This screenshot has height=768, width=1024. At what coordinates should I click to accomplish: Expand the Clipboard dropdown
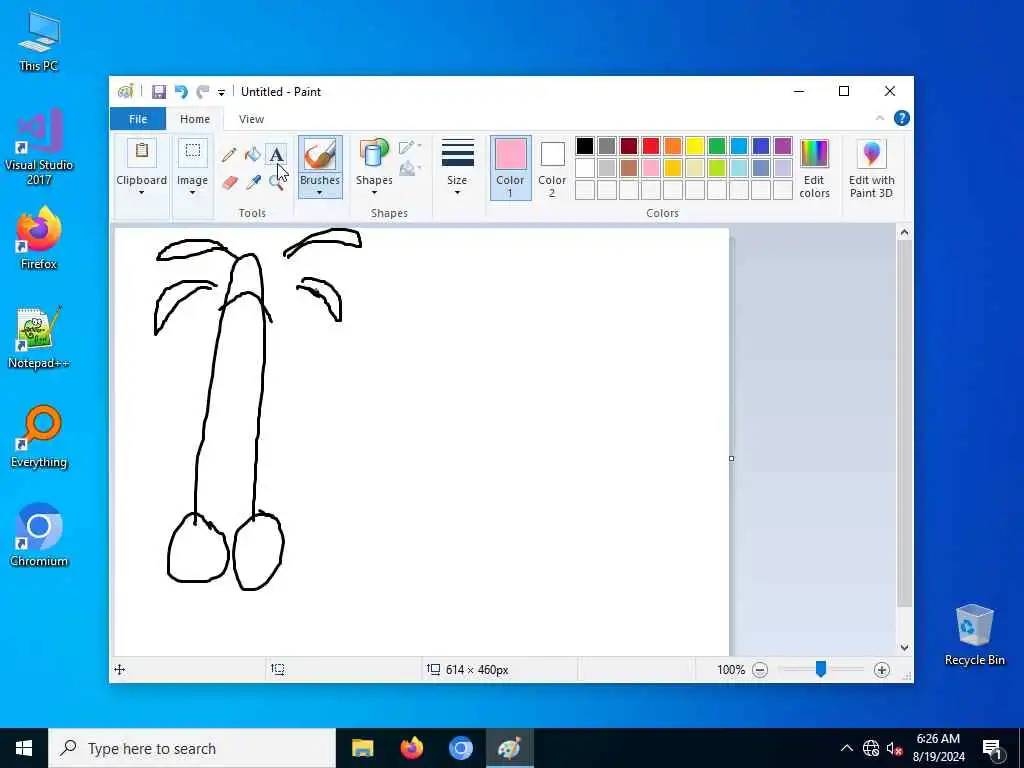point(142,193)
